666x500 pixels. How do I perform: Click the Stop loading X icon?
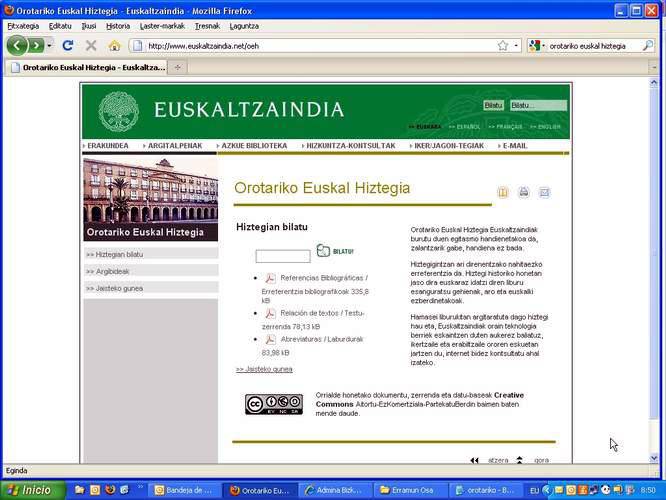[91, 45]
